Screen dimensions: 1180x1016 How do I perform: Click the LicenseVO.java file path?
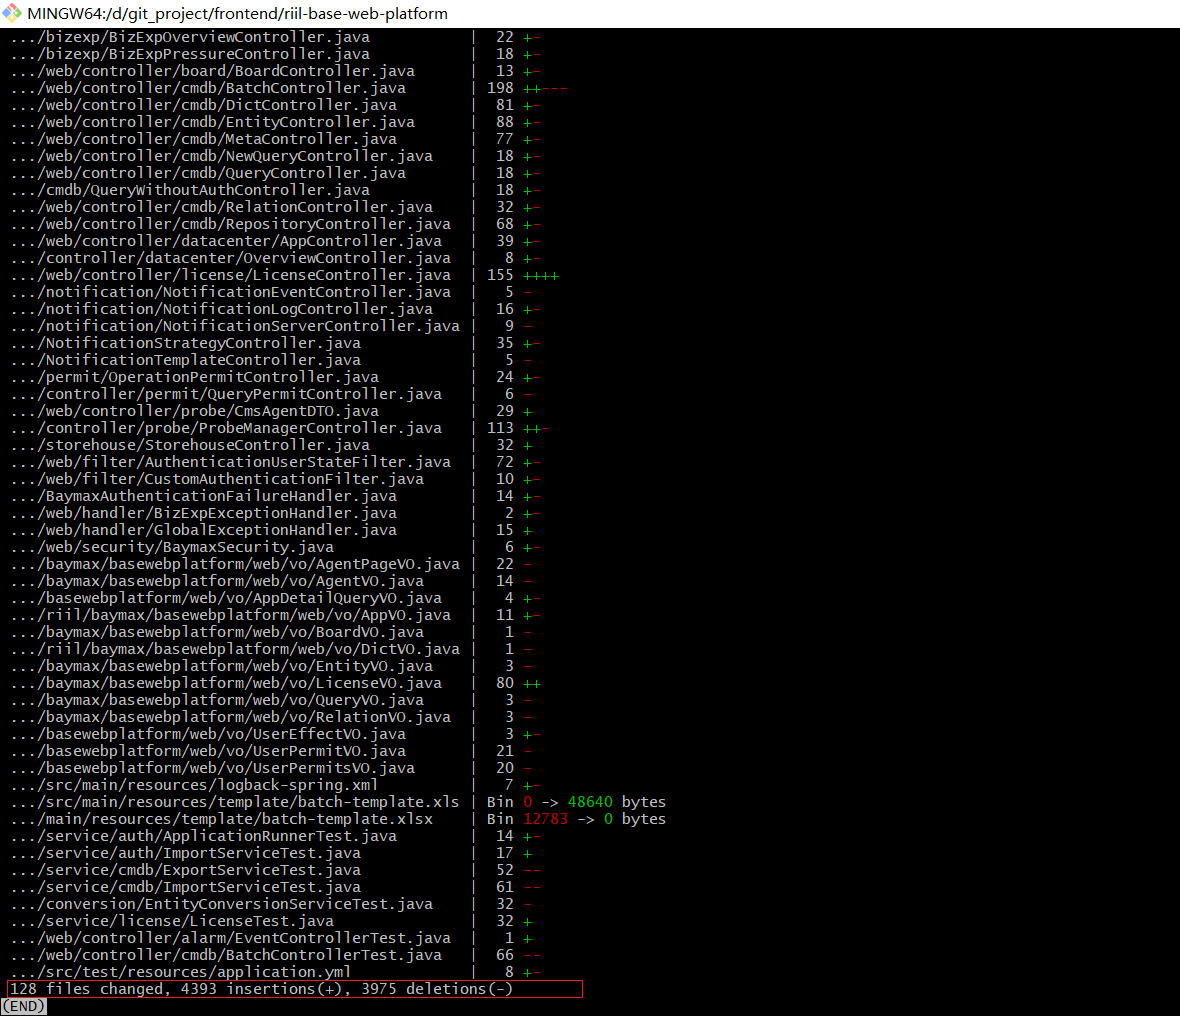click(226, 683)
